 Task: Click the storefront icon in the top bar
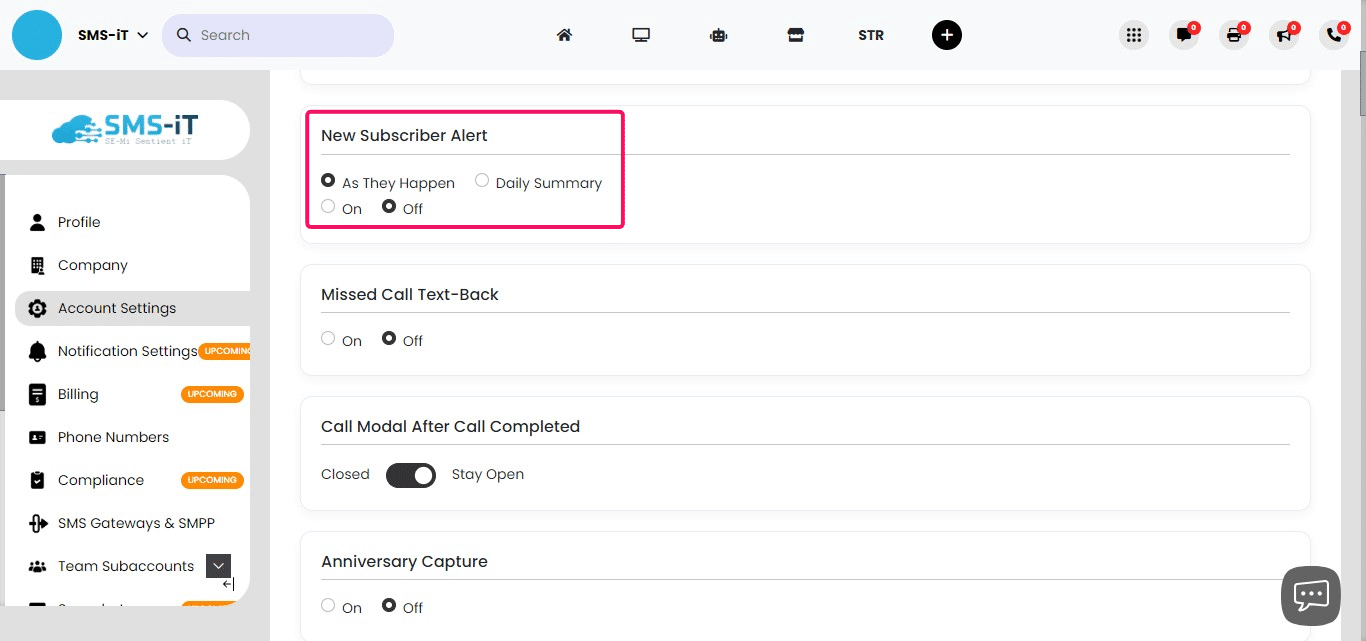795,34
